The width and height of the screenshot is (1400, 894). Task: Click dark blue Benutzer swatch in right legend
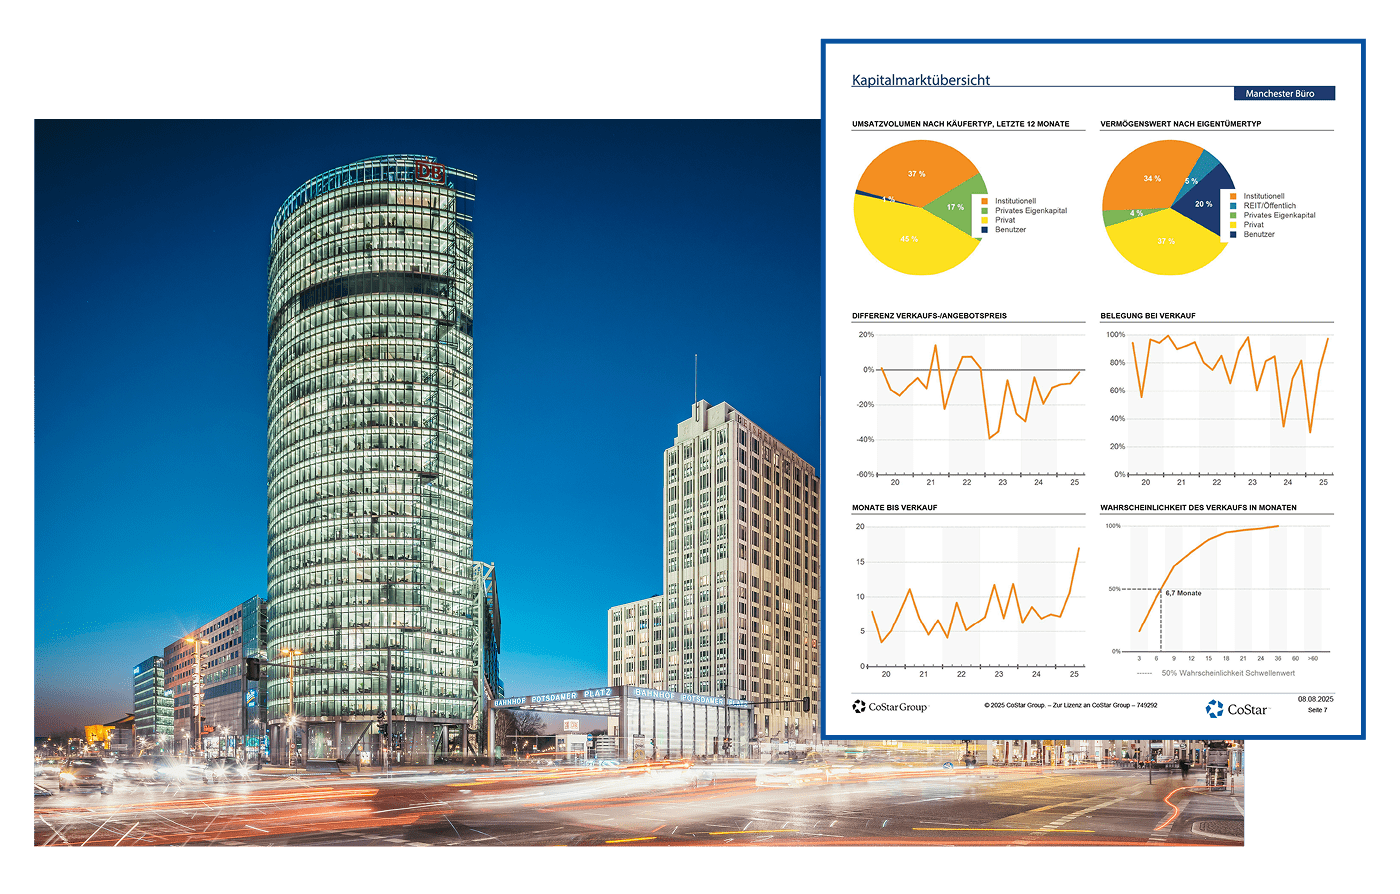[x=1233, y=234]
